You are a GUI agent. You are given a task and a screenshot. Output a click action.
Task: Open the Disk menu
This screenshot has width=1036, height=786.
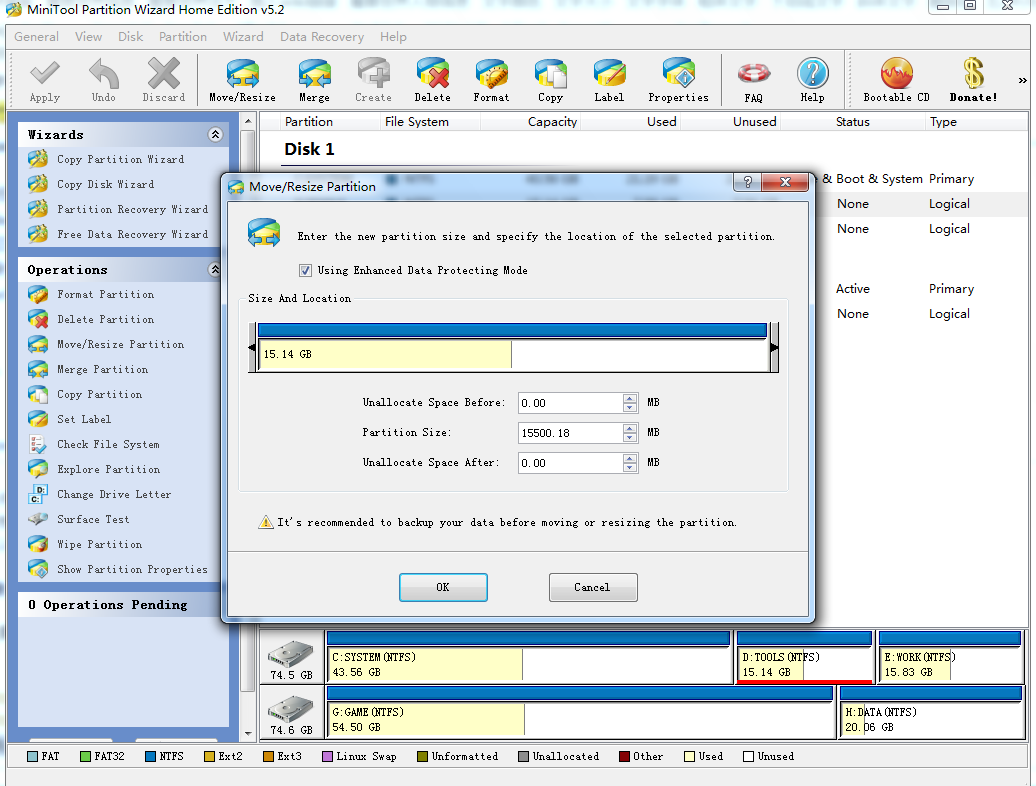pos(130,37)
